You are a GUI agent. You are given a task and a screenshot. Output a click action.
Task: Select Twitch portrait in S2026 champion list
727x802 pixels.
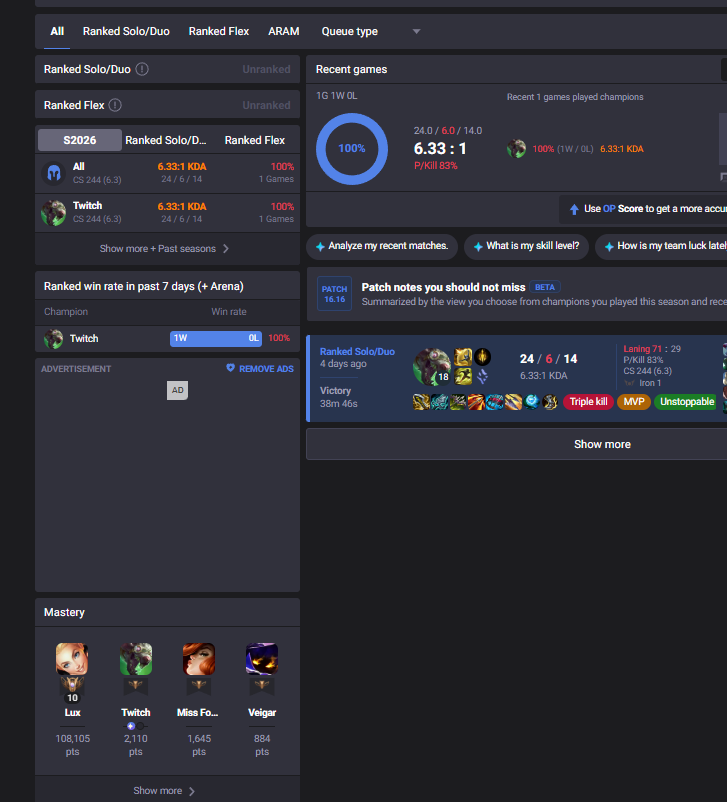(54, 213)
